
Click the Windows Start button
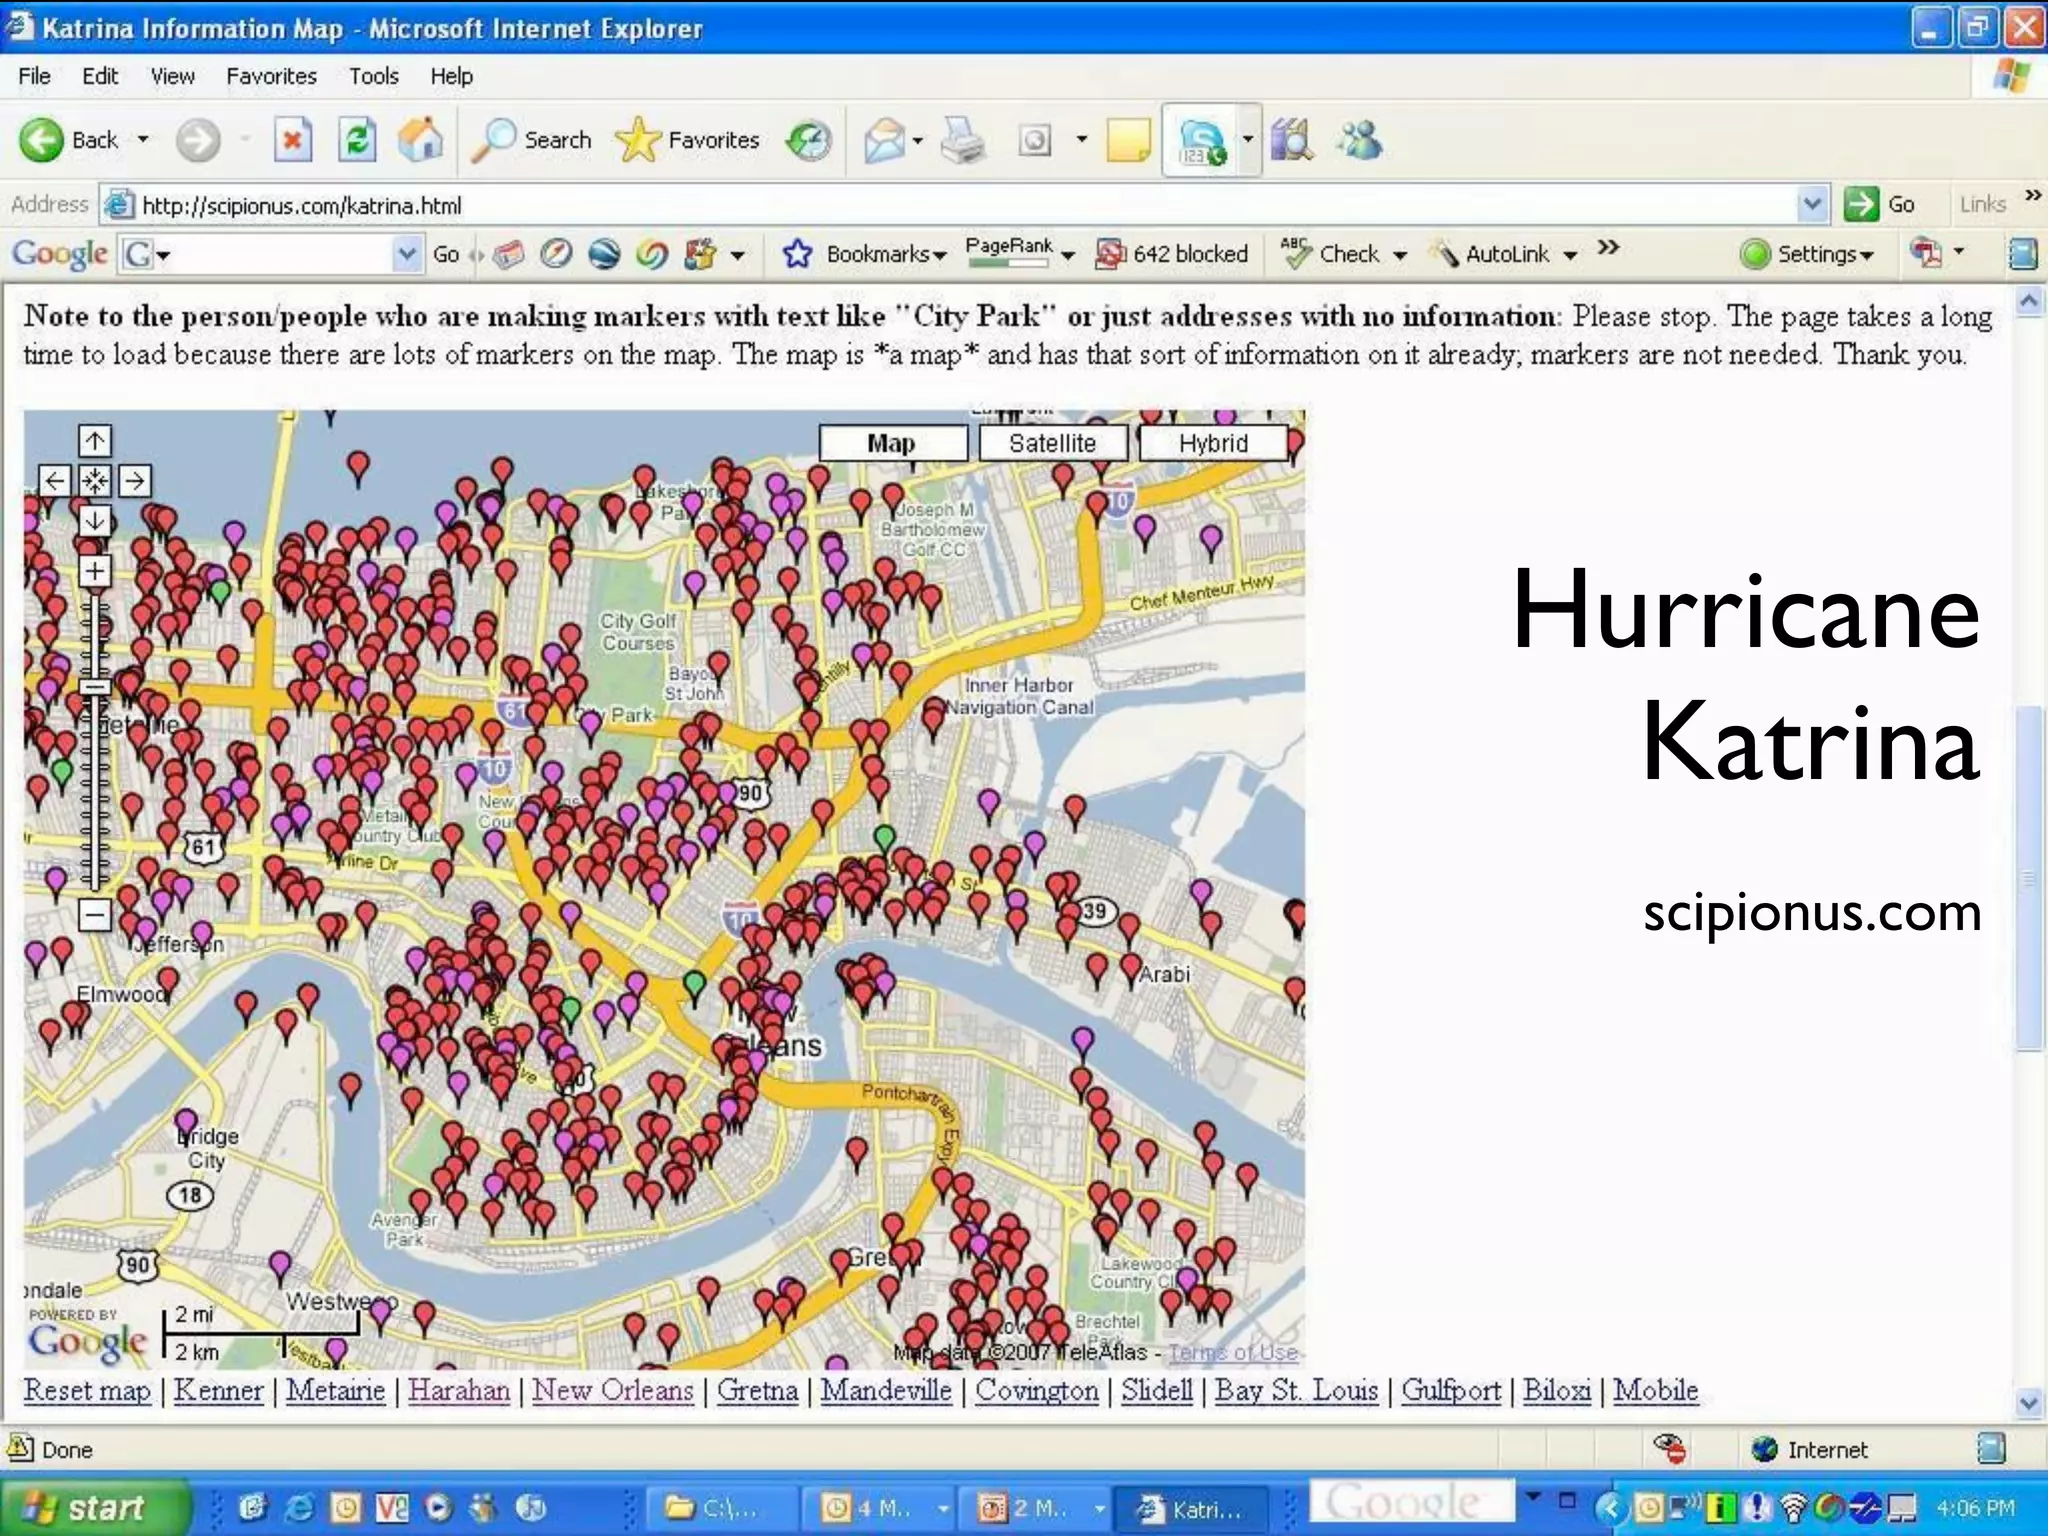coord(94,1507)
